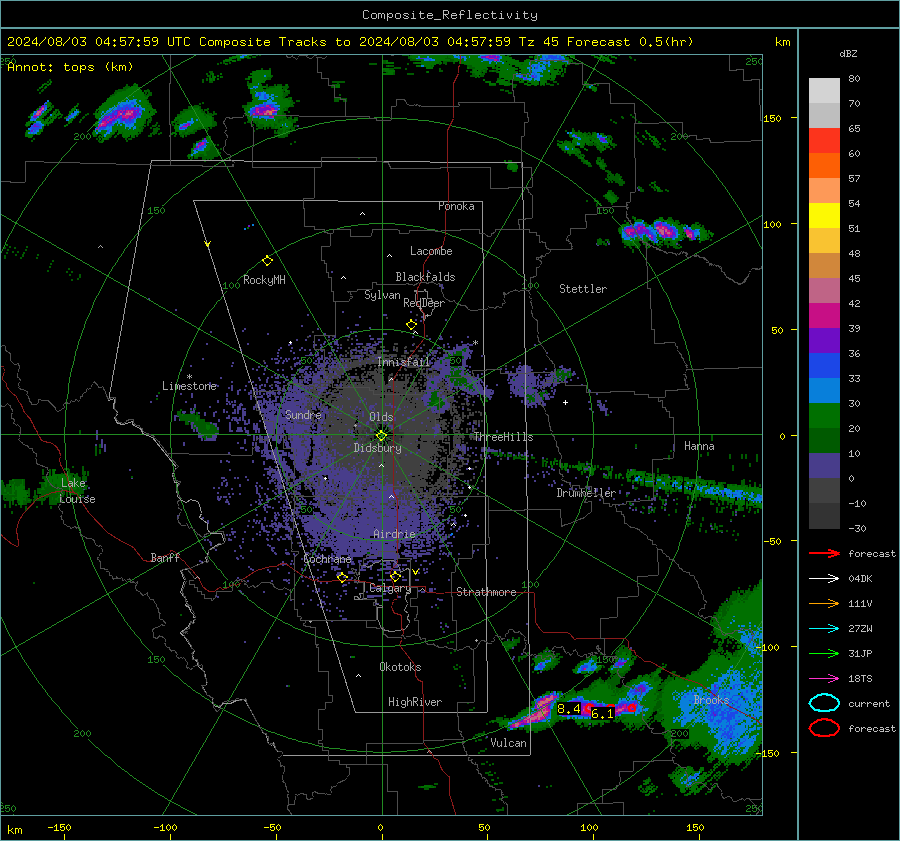The height and width of the screenshot is (841, 900).
Task: Click the HighRiver label
Action: (x=415, y=702)
